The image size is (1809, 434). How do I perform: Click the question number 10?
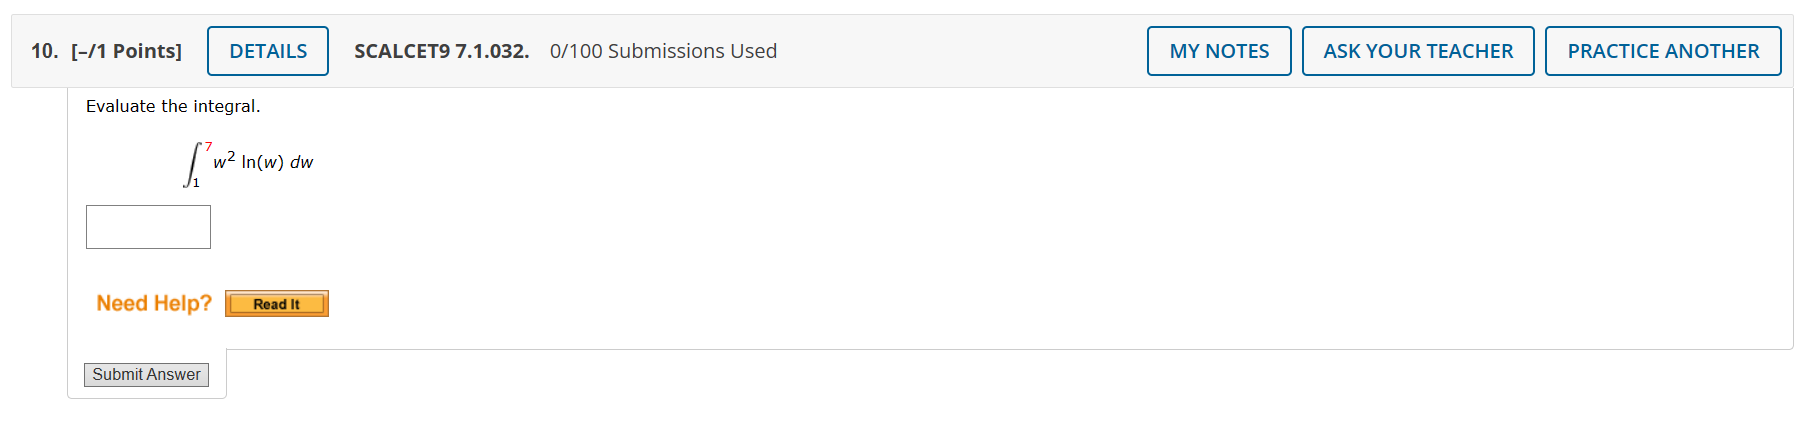43,51
